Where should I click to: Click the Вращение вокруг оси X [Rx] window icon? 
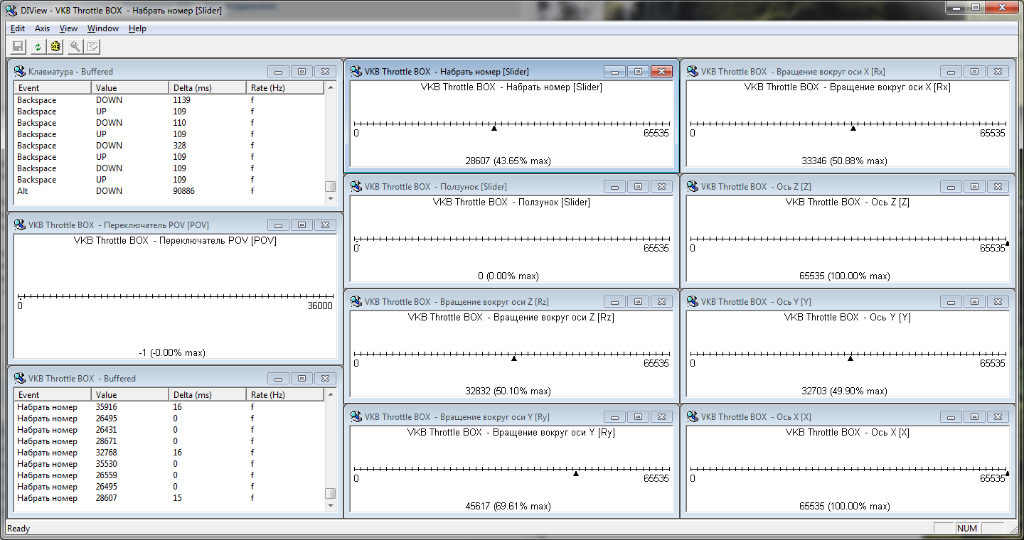(x=693, y=71)
